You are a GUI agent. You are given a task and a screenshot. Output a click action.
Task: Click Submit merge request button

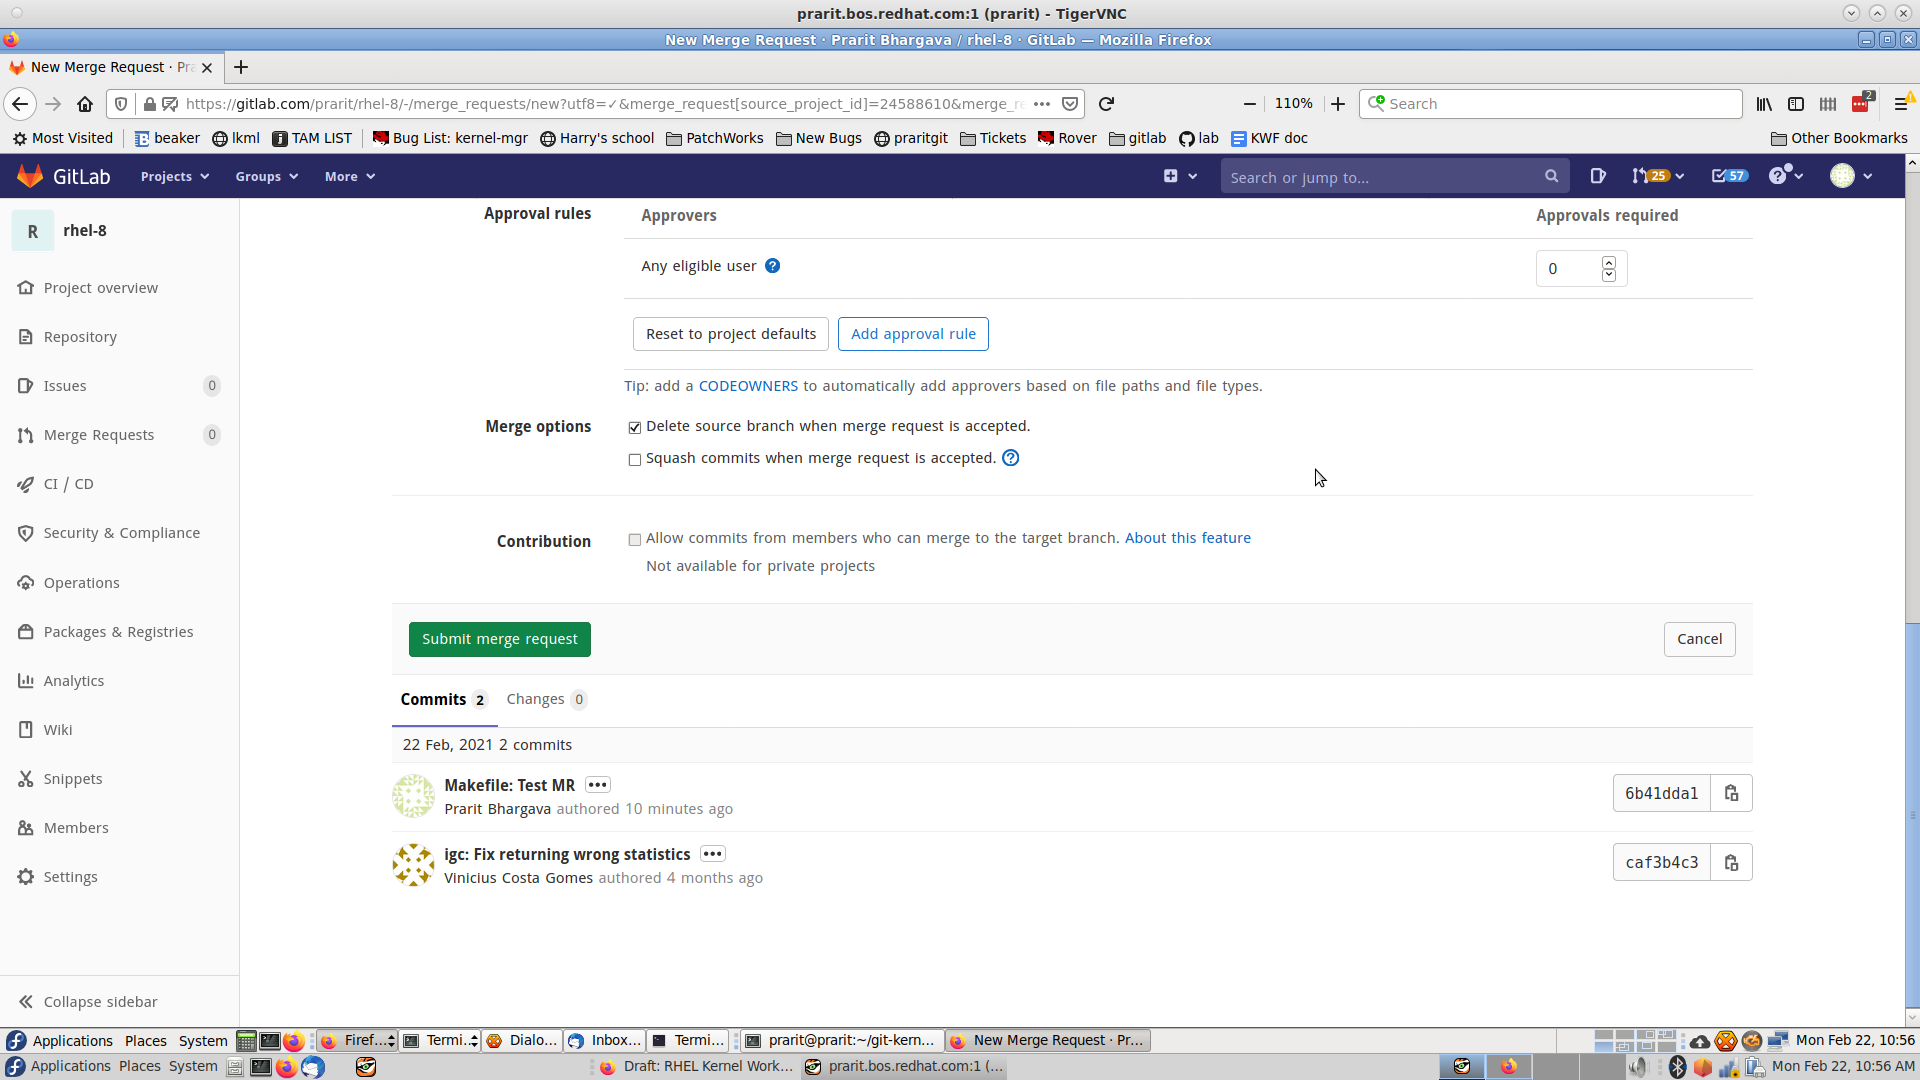point(499,639)
